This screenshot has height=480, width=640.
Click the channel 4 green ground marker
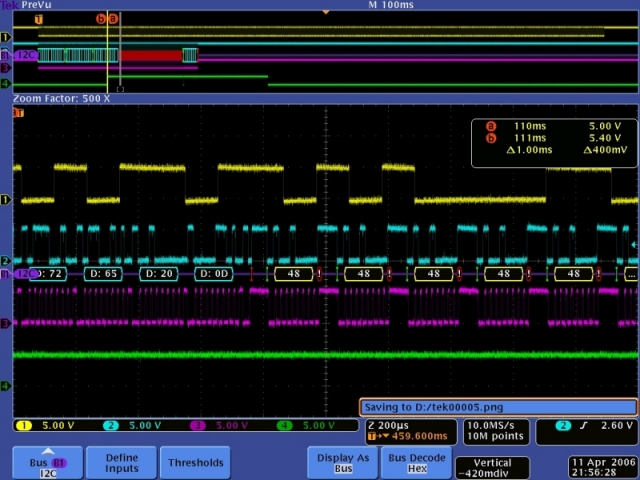click(x=5, y=386)
